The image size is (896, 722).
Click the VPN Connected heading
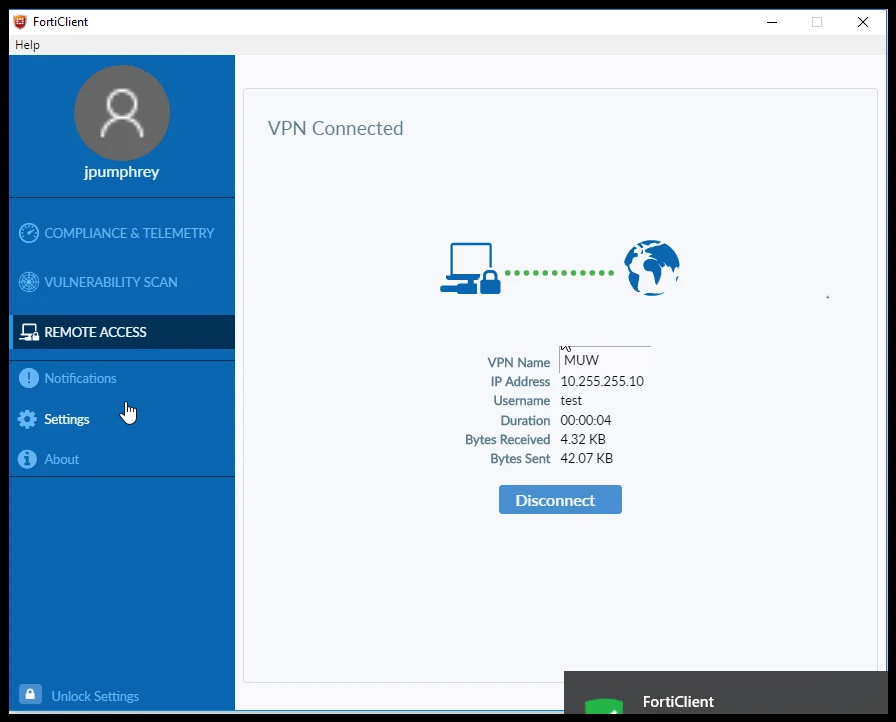tap(335, 128)
